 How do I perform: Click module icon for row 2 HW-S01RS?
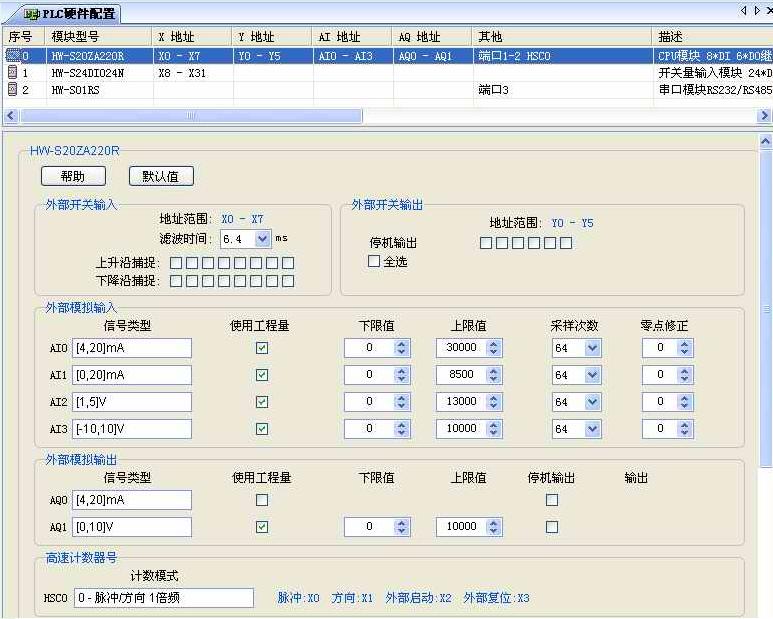(x=13, y=90)
